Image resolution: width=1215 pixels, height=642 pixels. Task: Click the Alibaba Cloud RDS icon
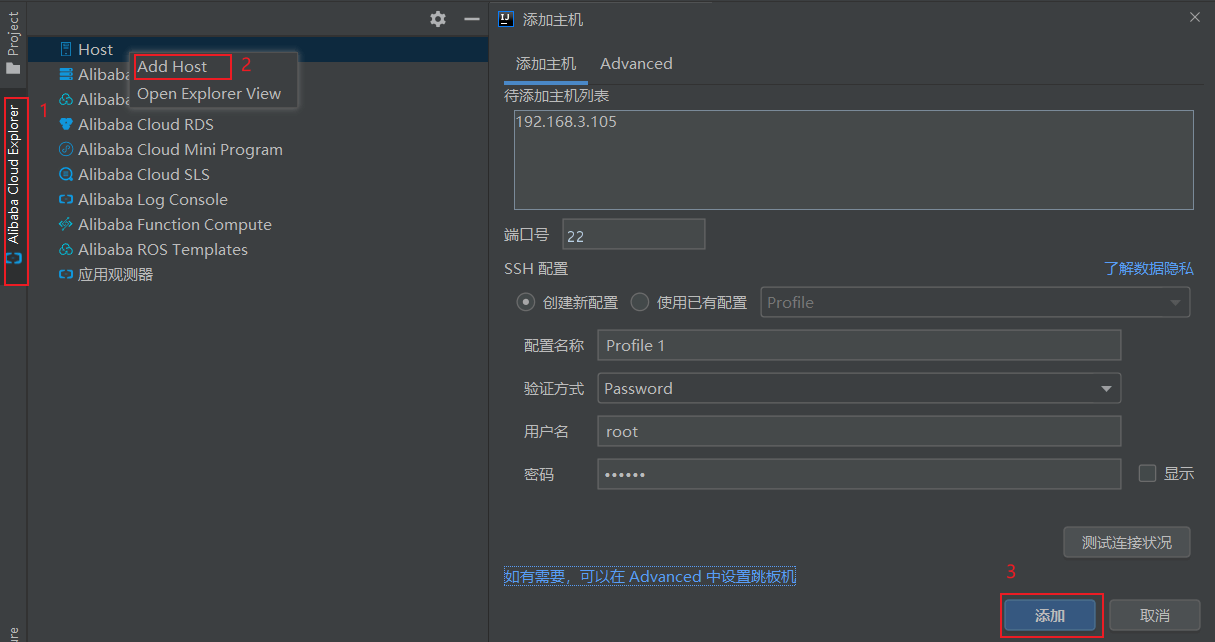pos(66,125)
